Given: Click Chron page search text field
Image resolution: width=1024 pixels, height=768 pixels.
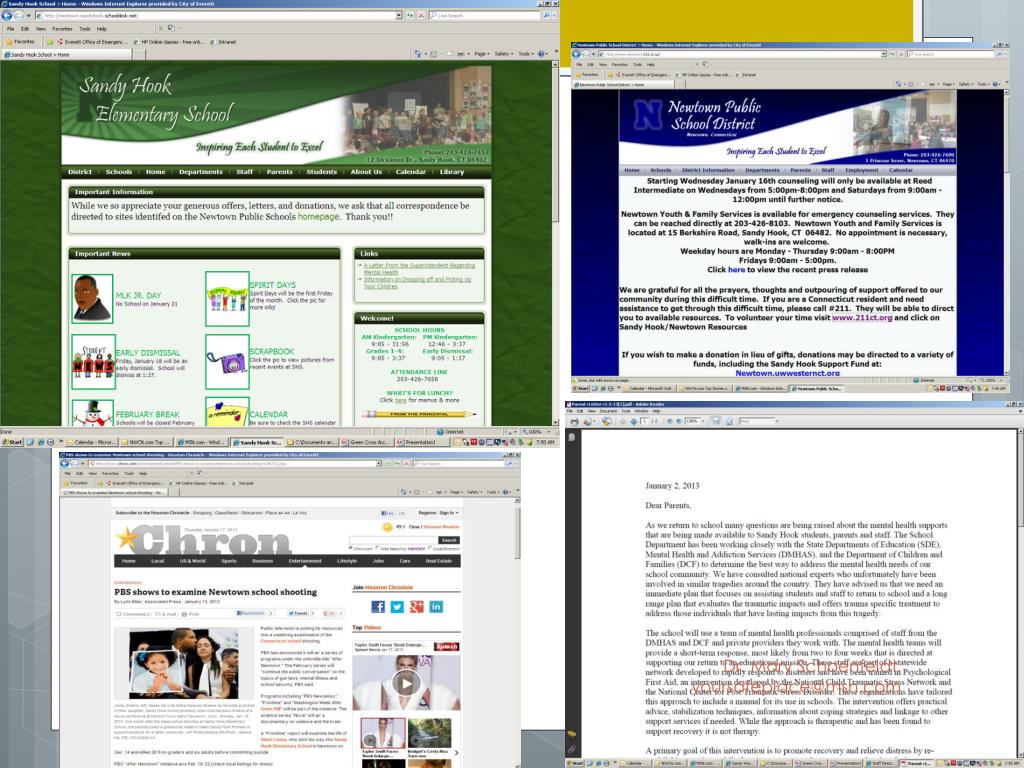Looking at the screenshot, I should [x=392, y=540].
